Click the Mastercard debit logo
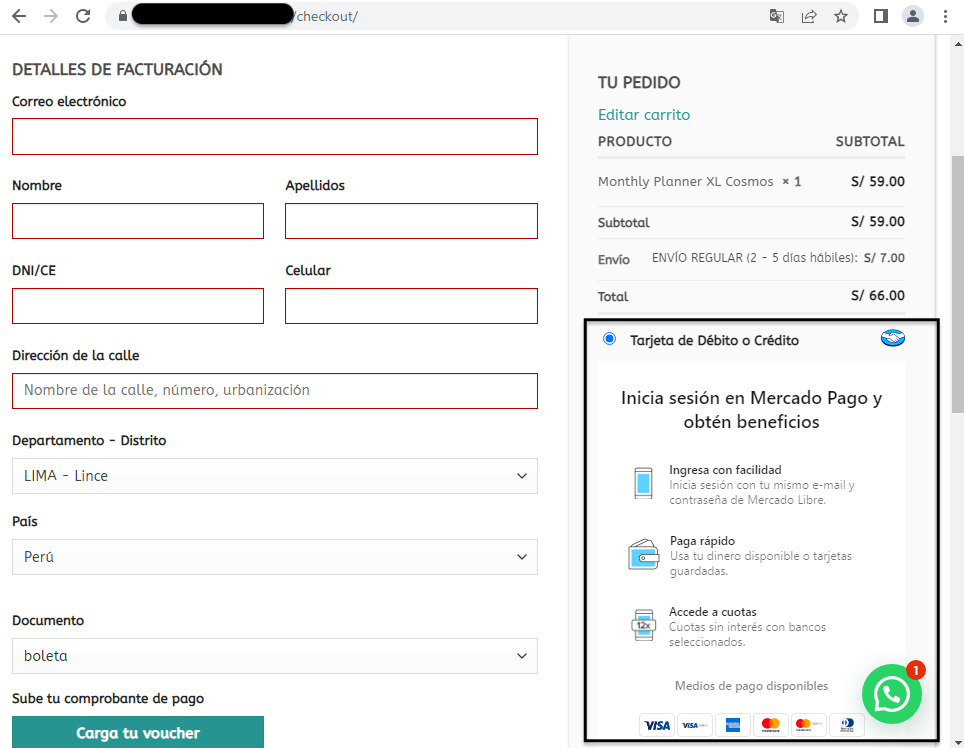The width and height of the screenshot is (964, 748). [x=808, y=725]
